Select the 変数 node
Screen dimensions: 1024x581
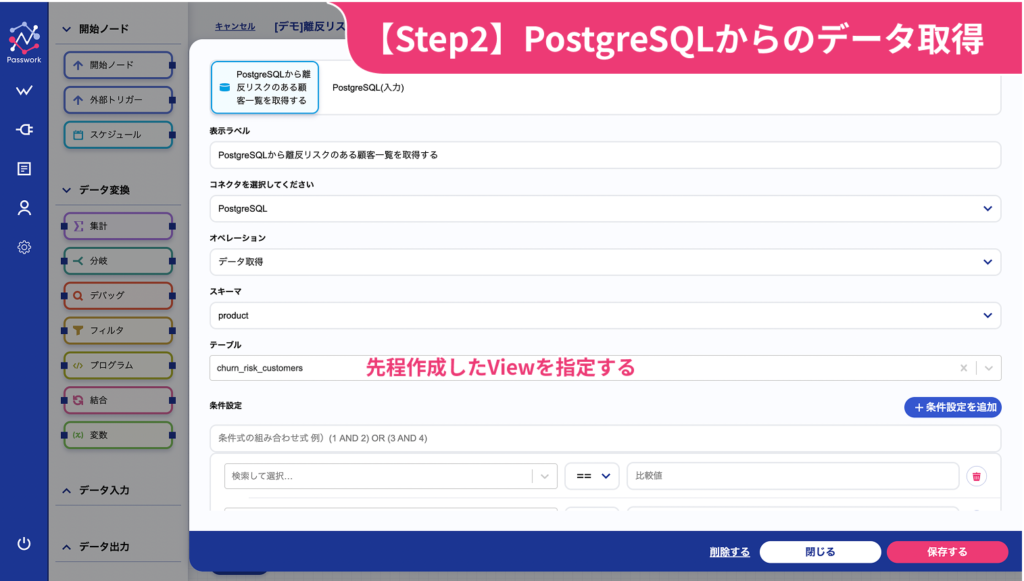(118, 435)
